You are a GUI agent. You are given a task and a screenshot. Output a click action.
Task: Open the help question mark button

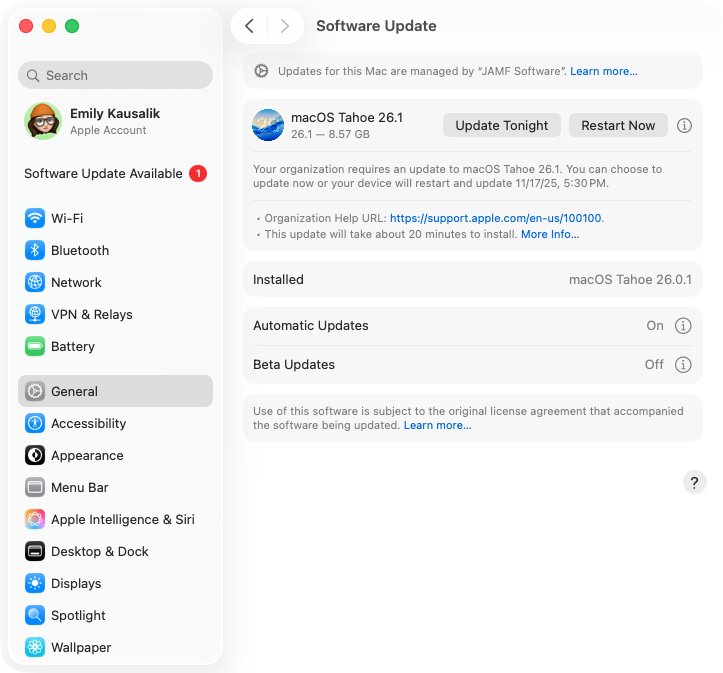694,483
